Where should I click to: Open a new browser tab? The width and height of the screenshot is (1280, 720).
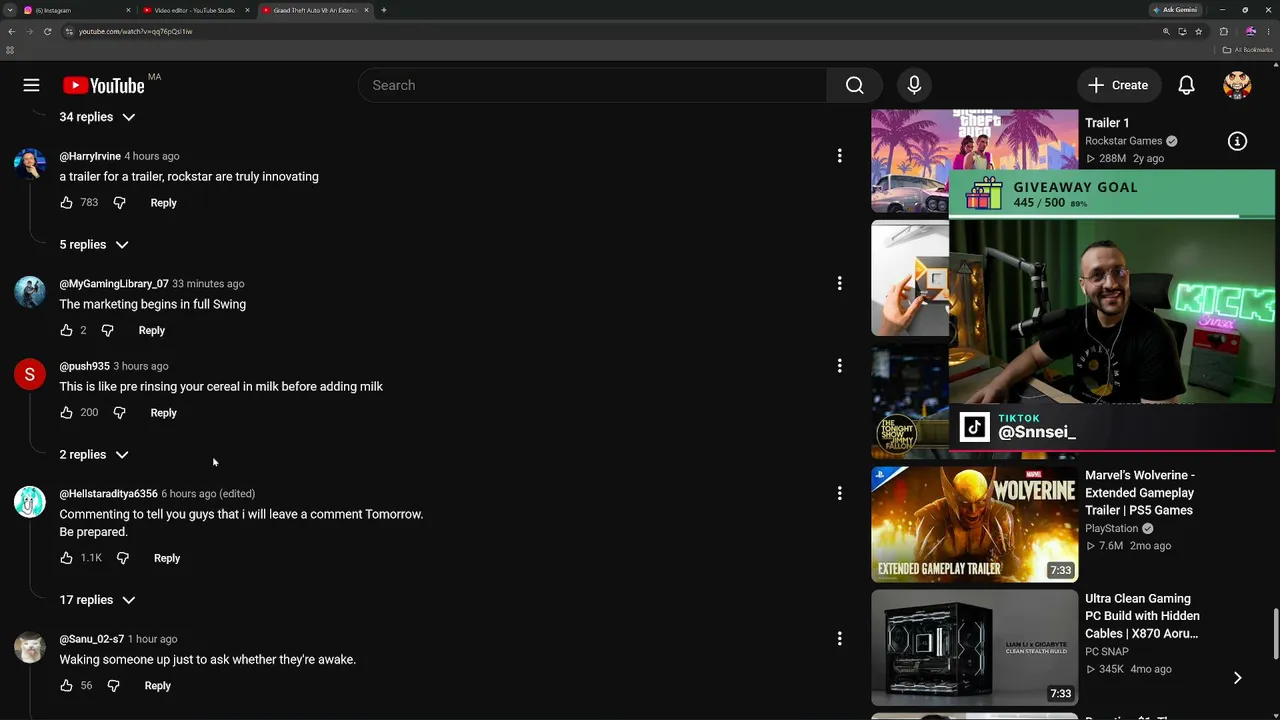coord(384,10)
